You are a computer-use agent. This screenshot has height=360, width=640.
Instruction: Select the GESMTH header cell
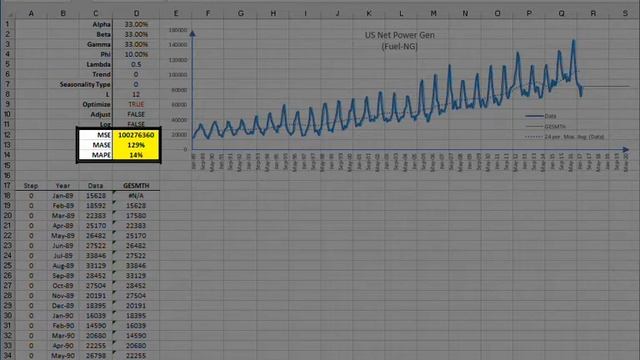(x=136, y=185)
